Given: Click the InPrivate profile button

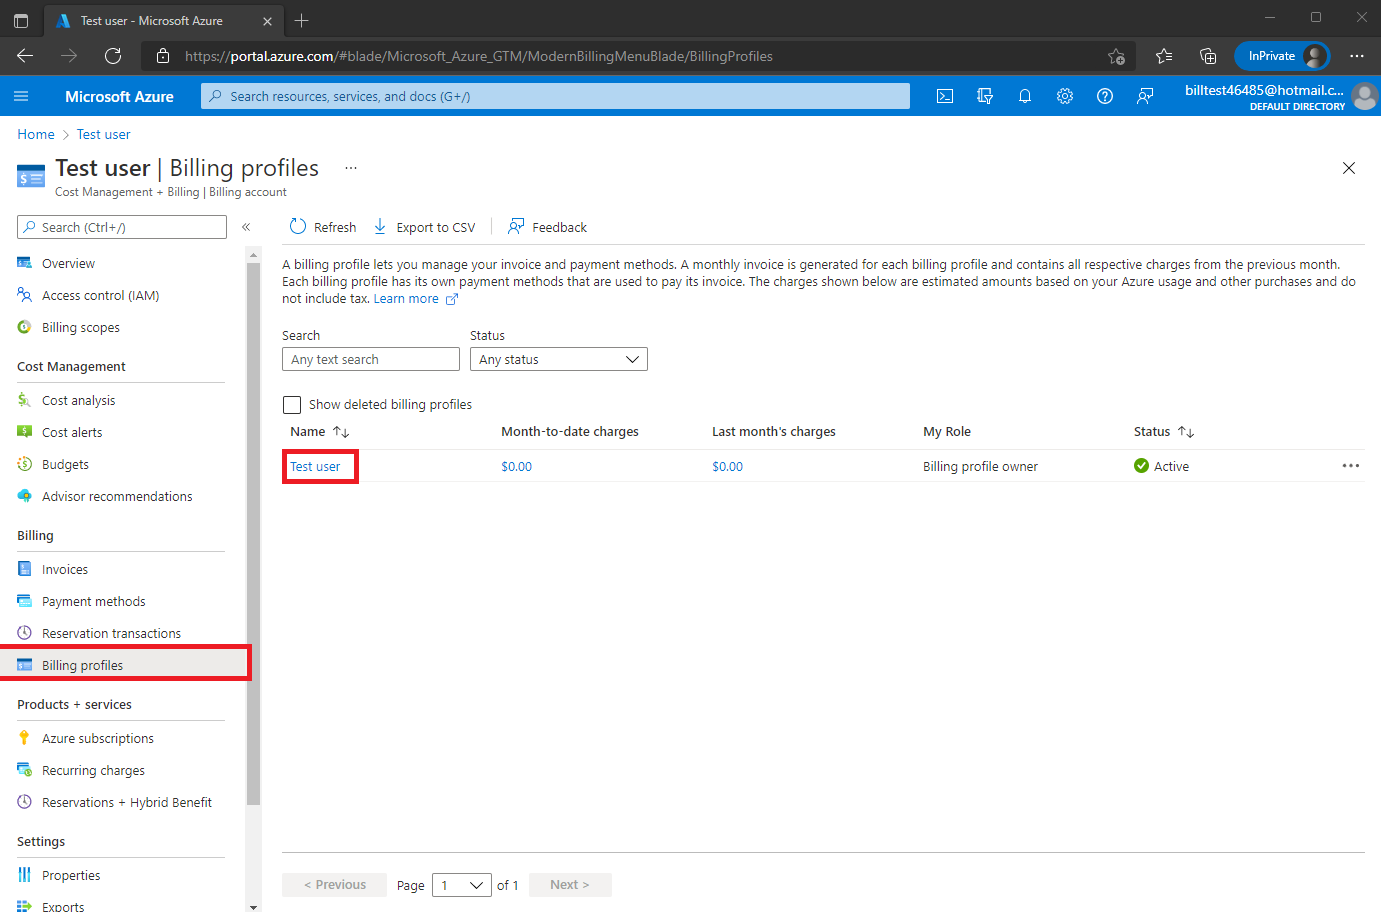Looking at the screenshot, I should click(x=1282, y=56).
